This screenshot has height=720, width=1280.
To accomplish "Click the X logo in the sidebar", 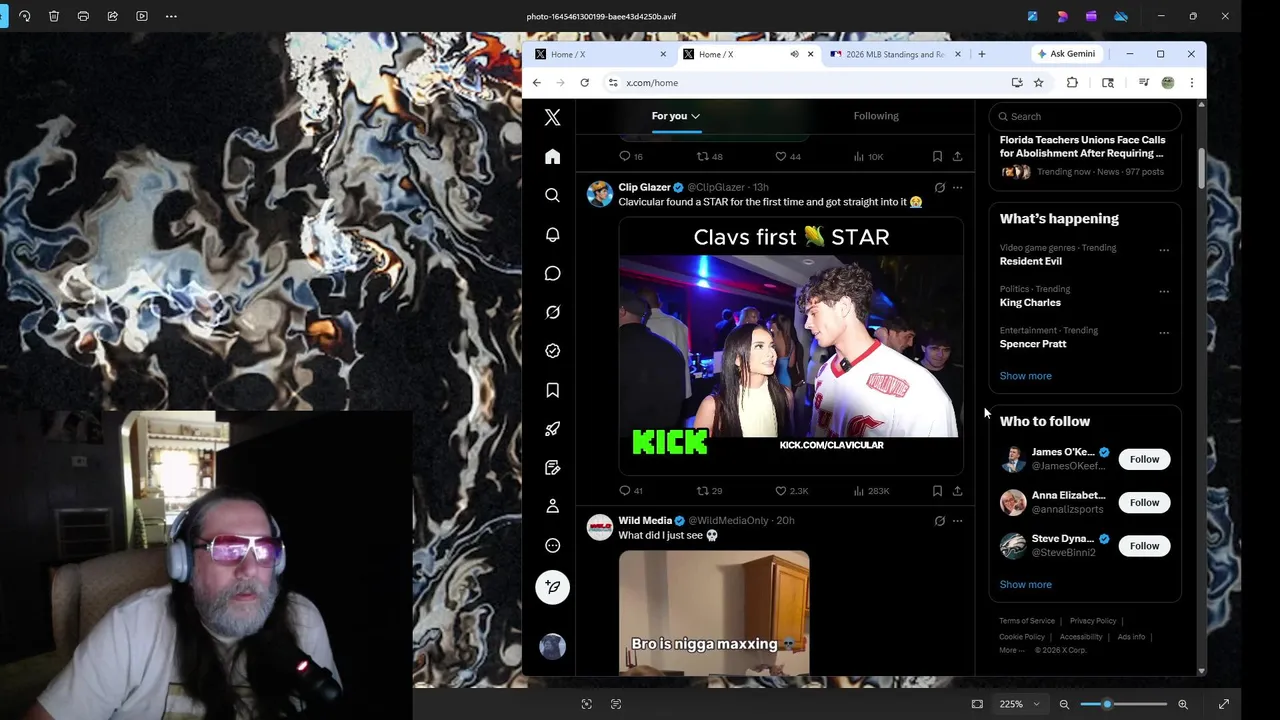I will click(x=552, y=117).
